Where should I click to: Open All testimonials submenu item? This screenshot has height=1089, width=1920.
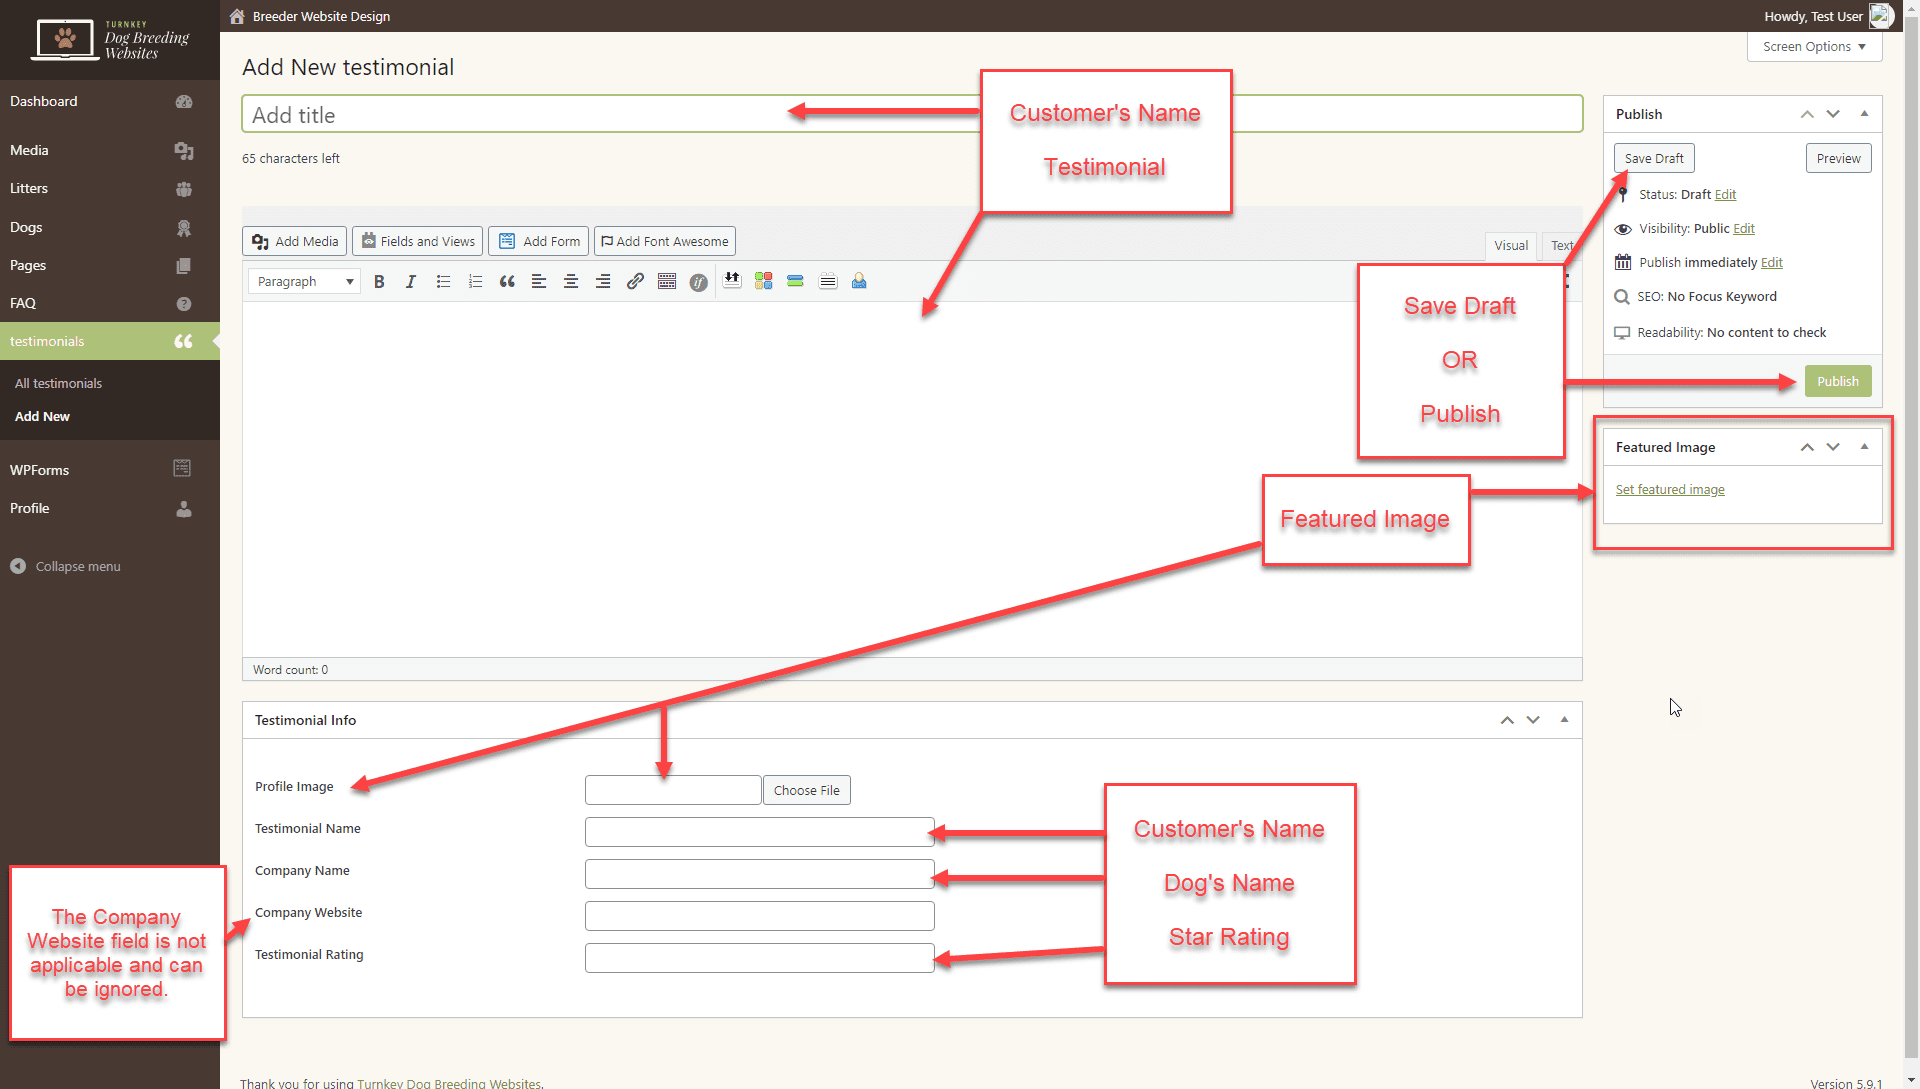click(58, 383)
